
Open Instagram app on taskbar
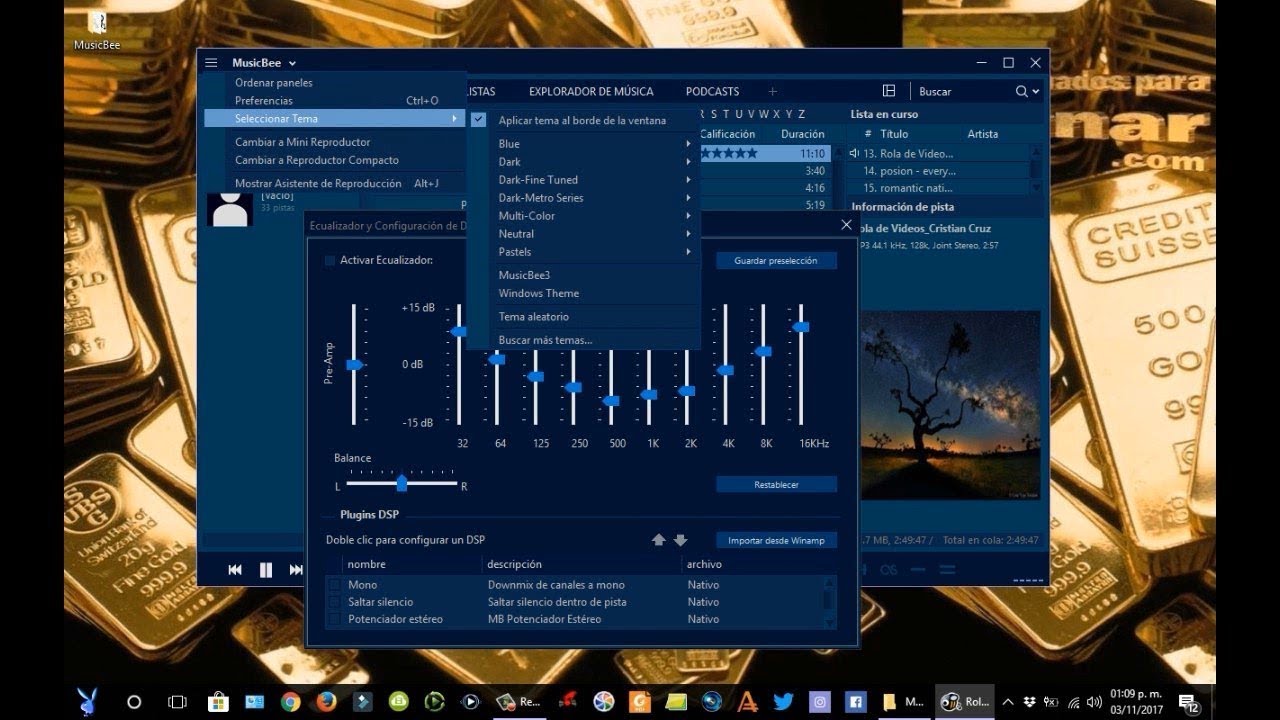(820, 702)
